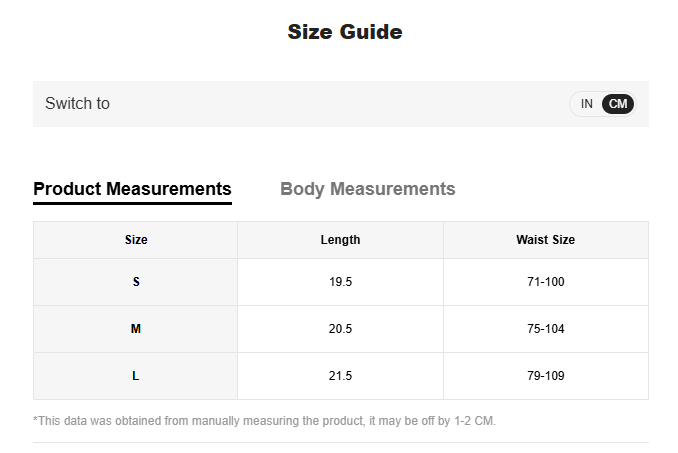Select the size M row label
The image size is (678, 453).
(x=136, y=329)
